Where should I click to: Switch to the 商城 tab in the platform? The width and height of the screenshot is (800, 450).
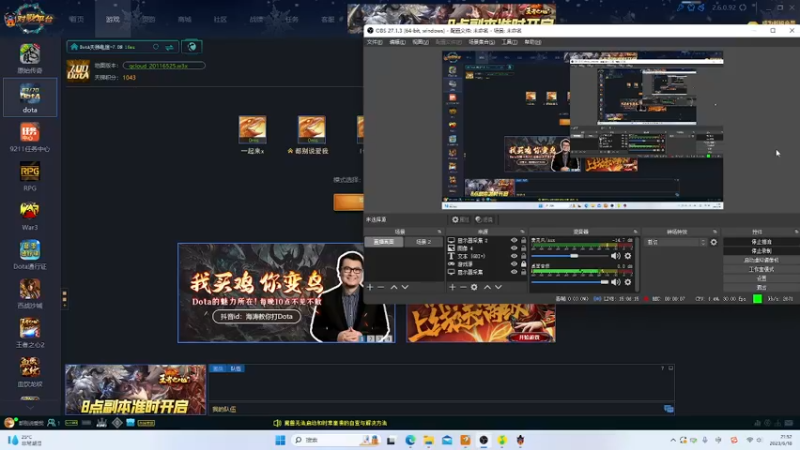[x=185, y=19]
